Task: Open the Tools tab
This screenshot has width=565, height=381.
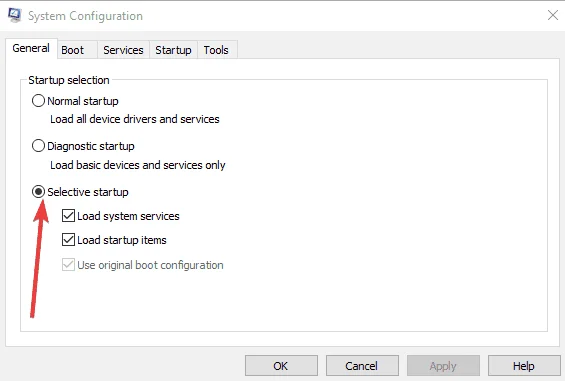Action: click(216, 50)
